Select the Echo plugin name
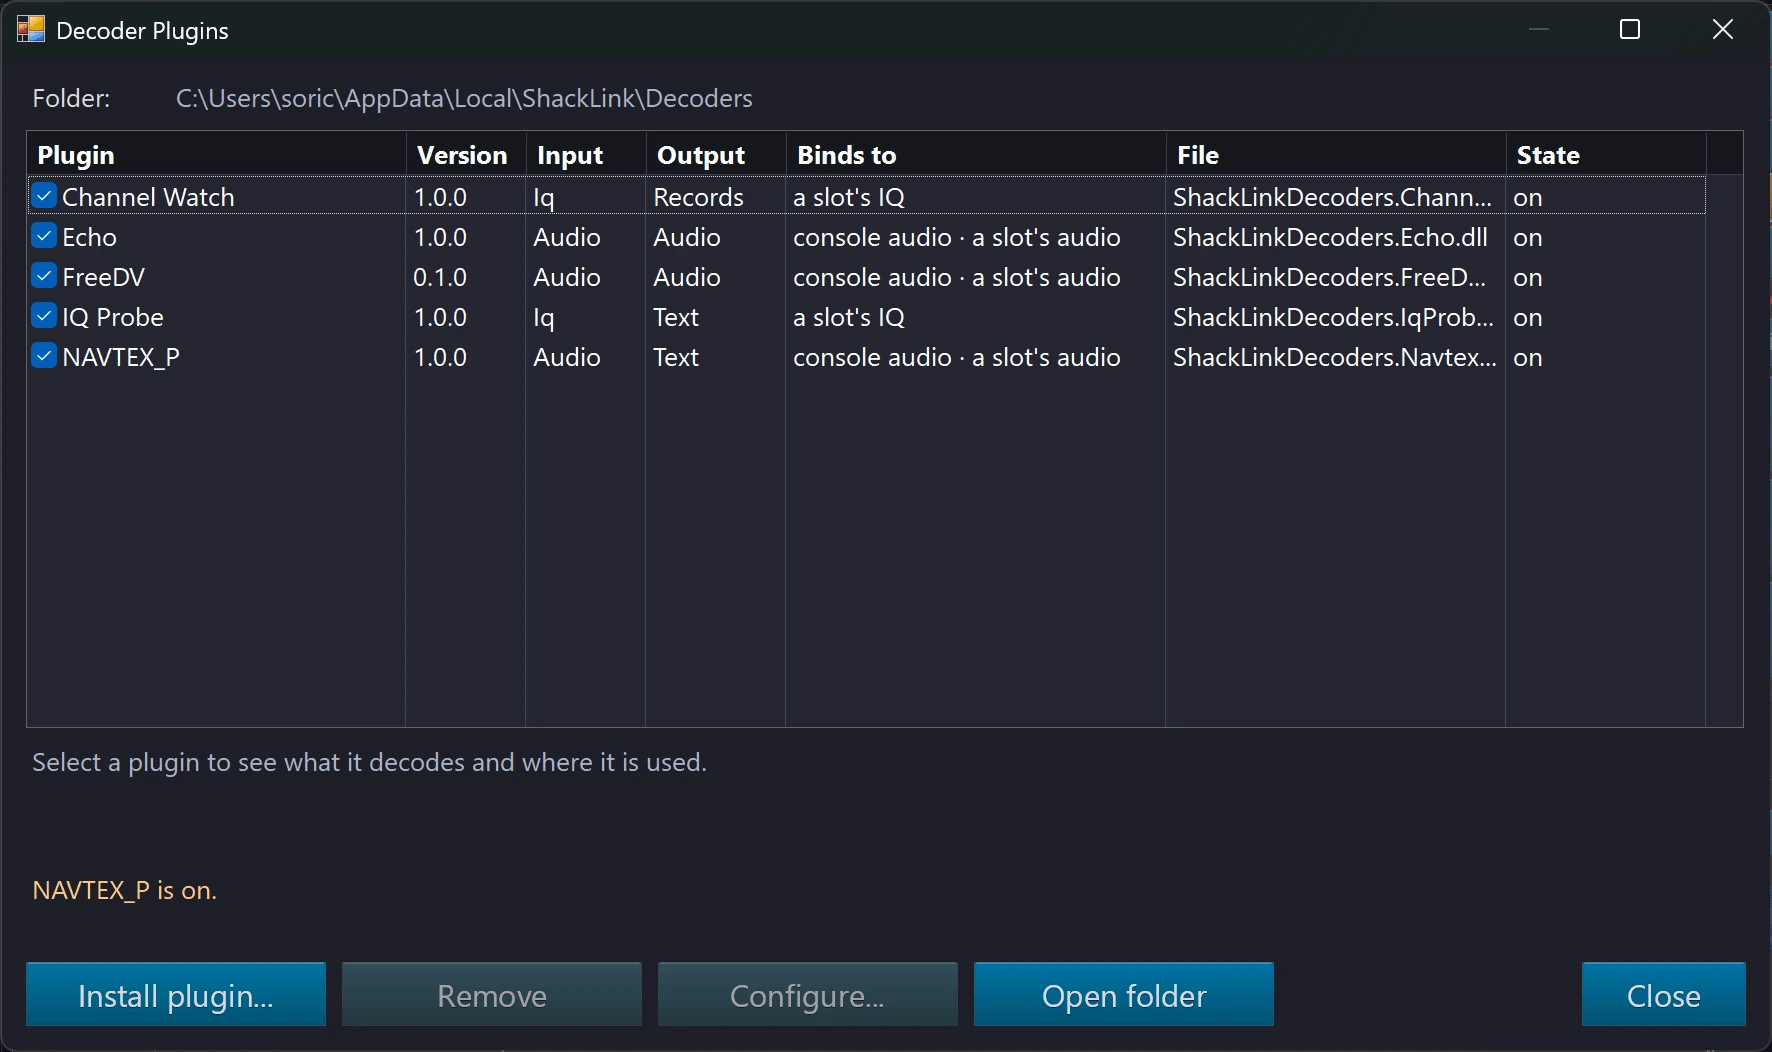1772x1052 pixels. [90, 237]
